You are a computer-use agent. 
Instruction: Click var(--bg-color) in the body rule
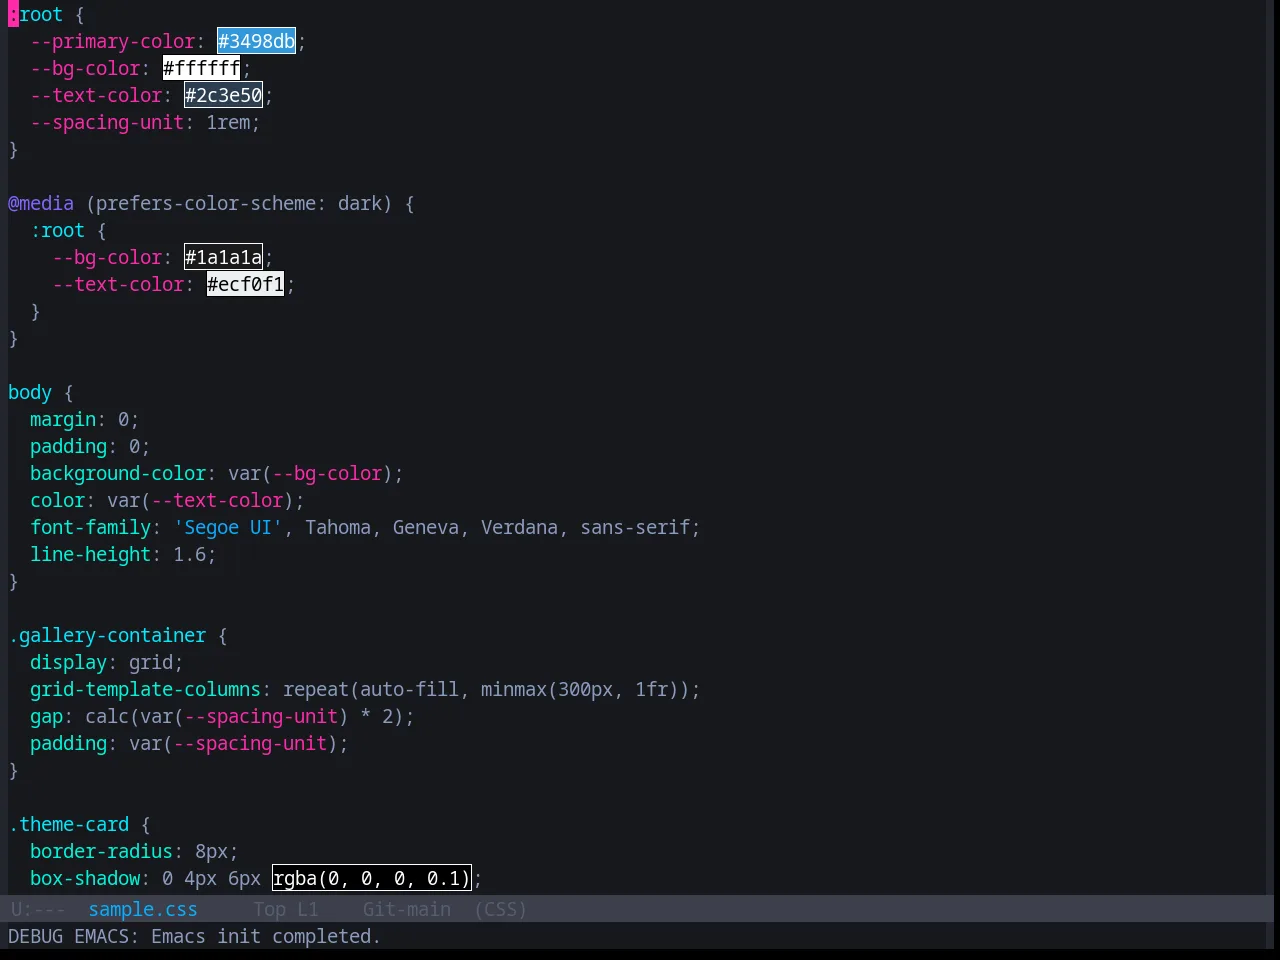(x=311, y=473)
